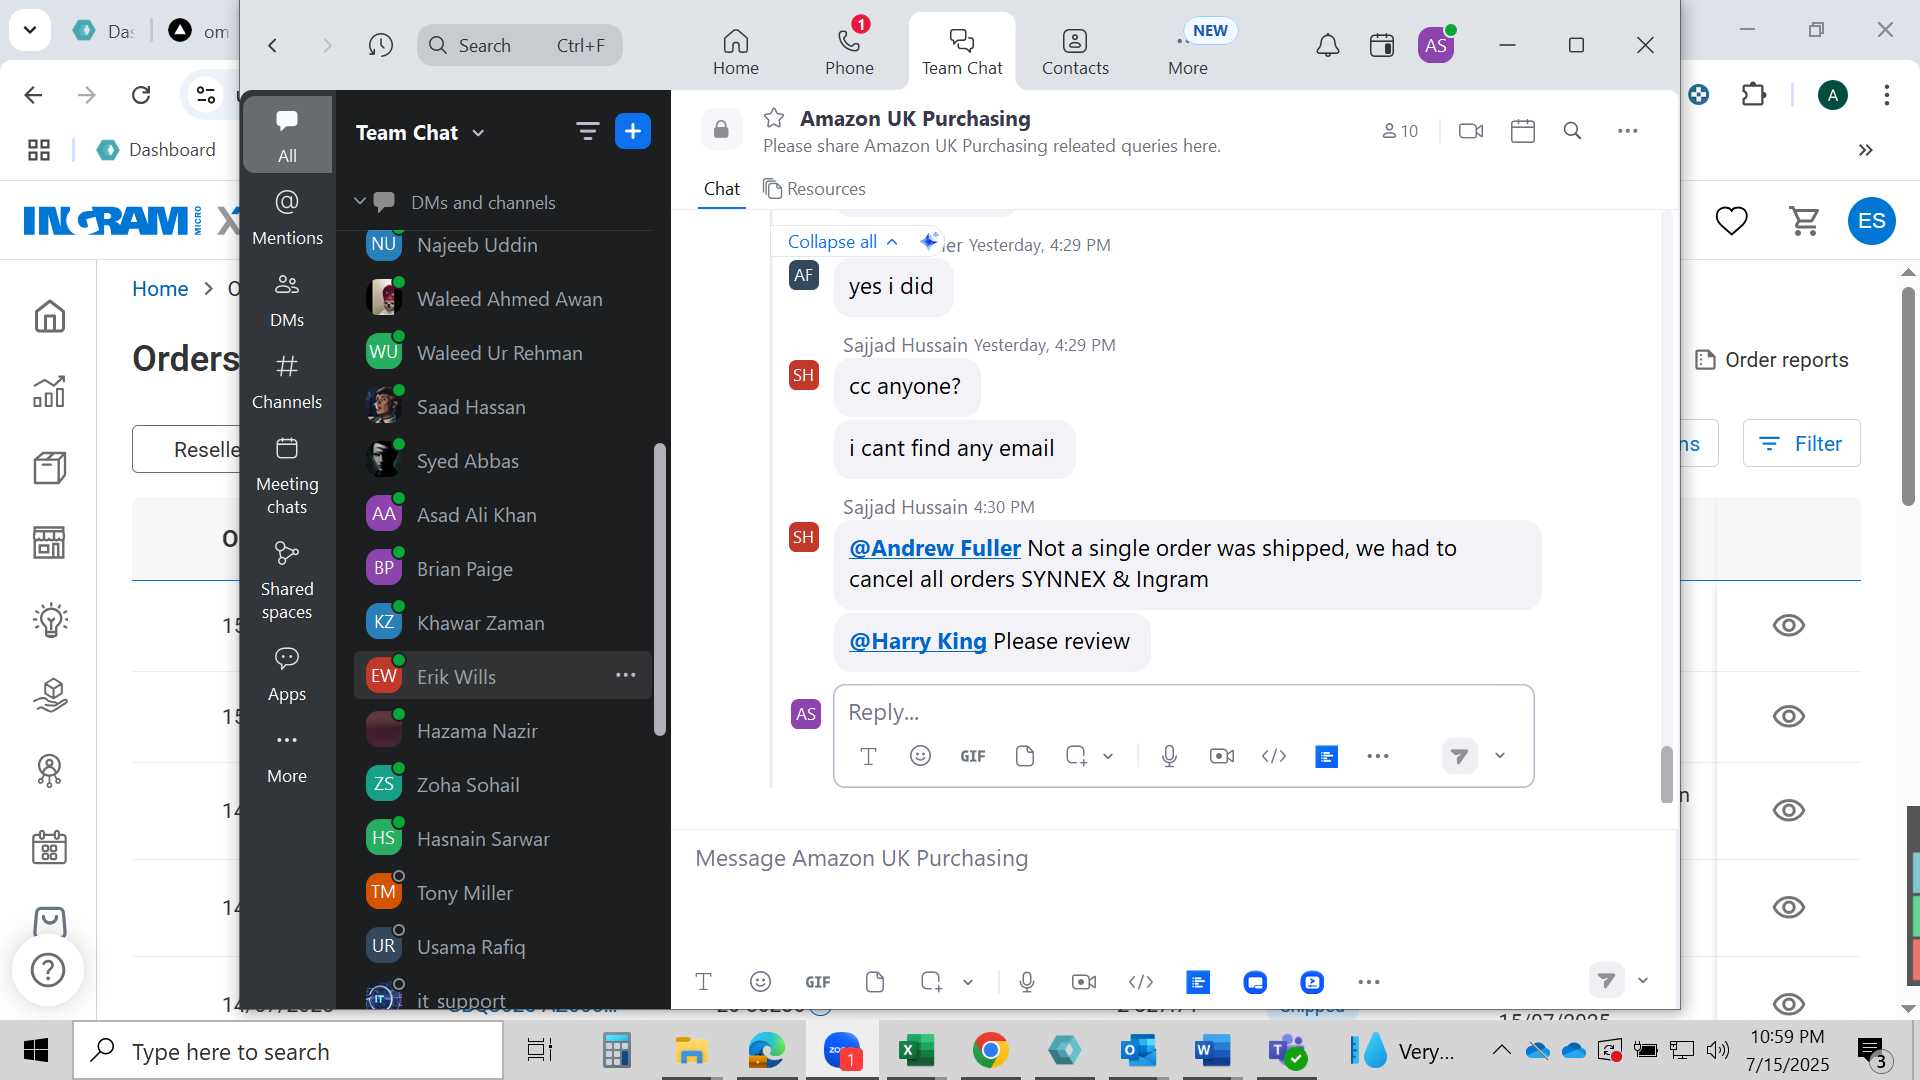
Task: Toggle text formatting in the main message toolbar
Action: click(x=703, y=982)
